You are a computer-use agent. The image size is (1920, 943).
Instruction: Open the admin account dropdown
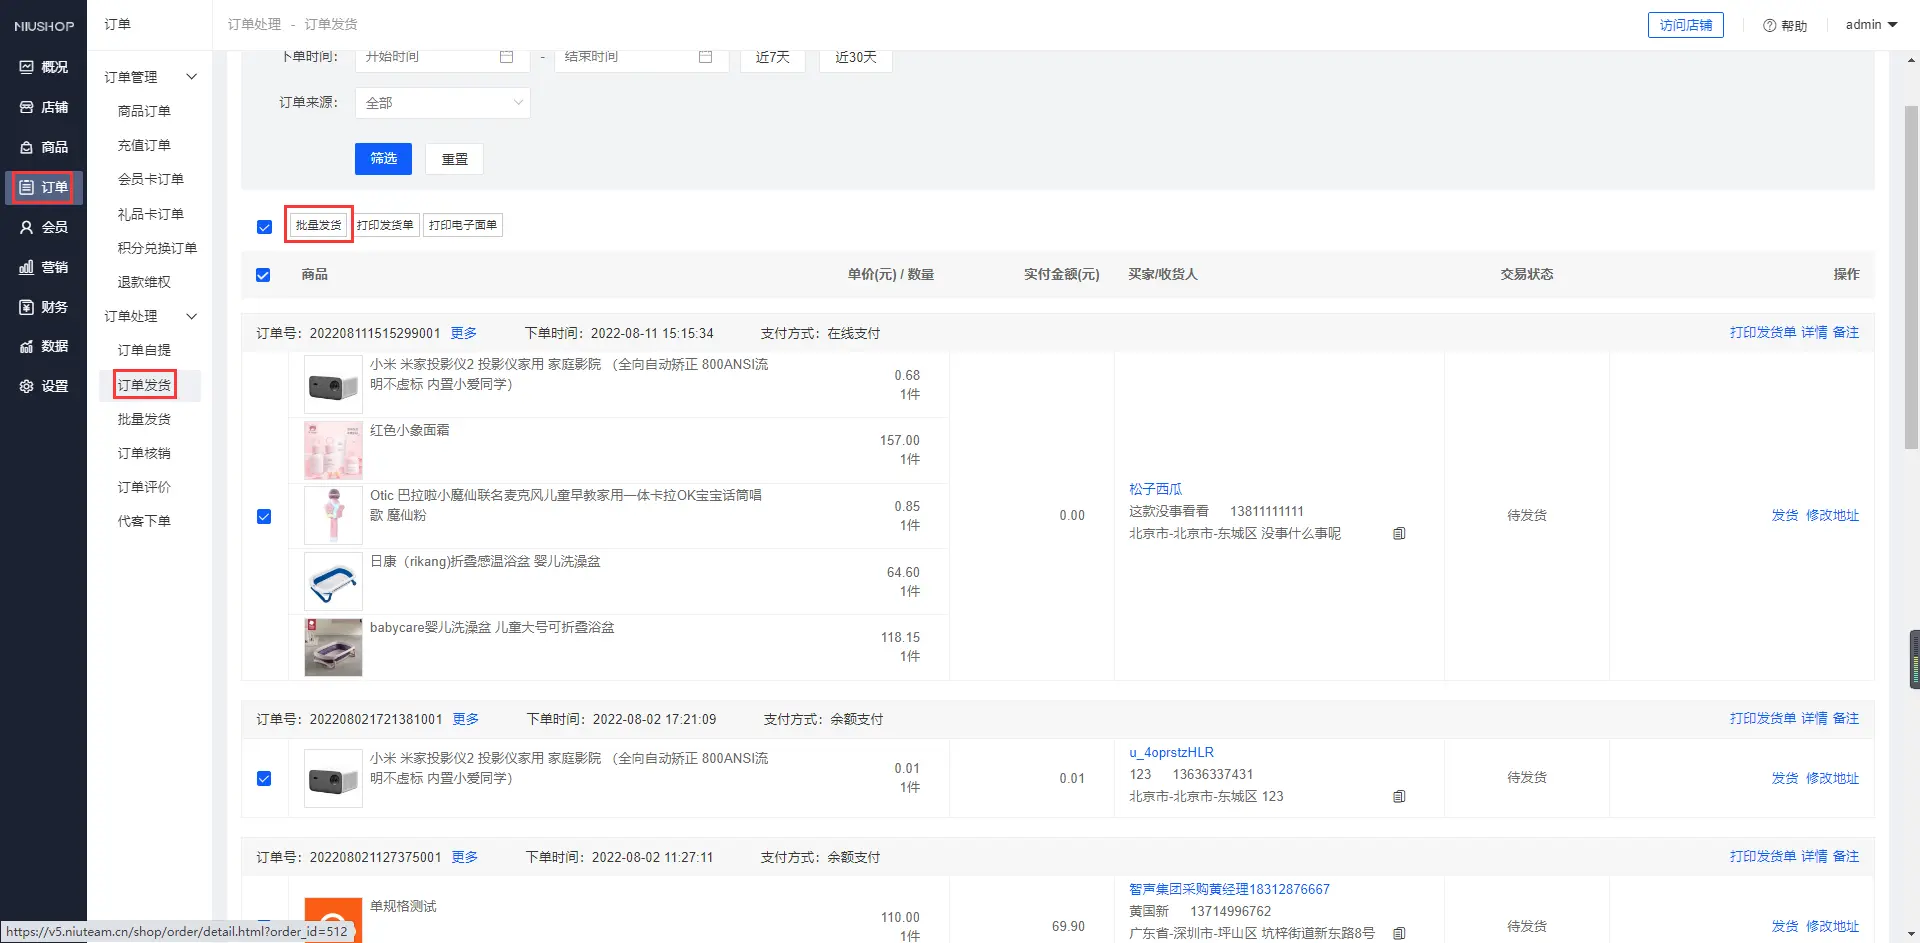tap(1871, 25)
